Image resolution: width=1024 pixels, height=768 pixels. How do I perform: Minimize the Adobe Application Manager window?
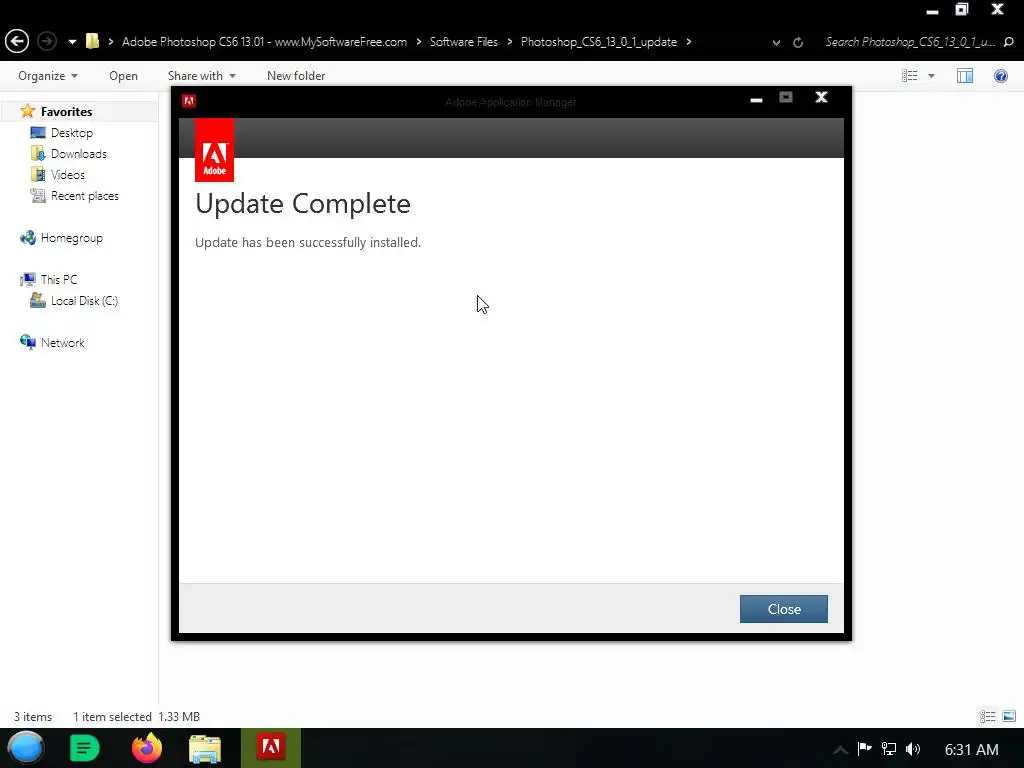756,99
